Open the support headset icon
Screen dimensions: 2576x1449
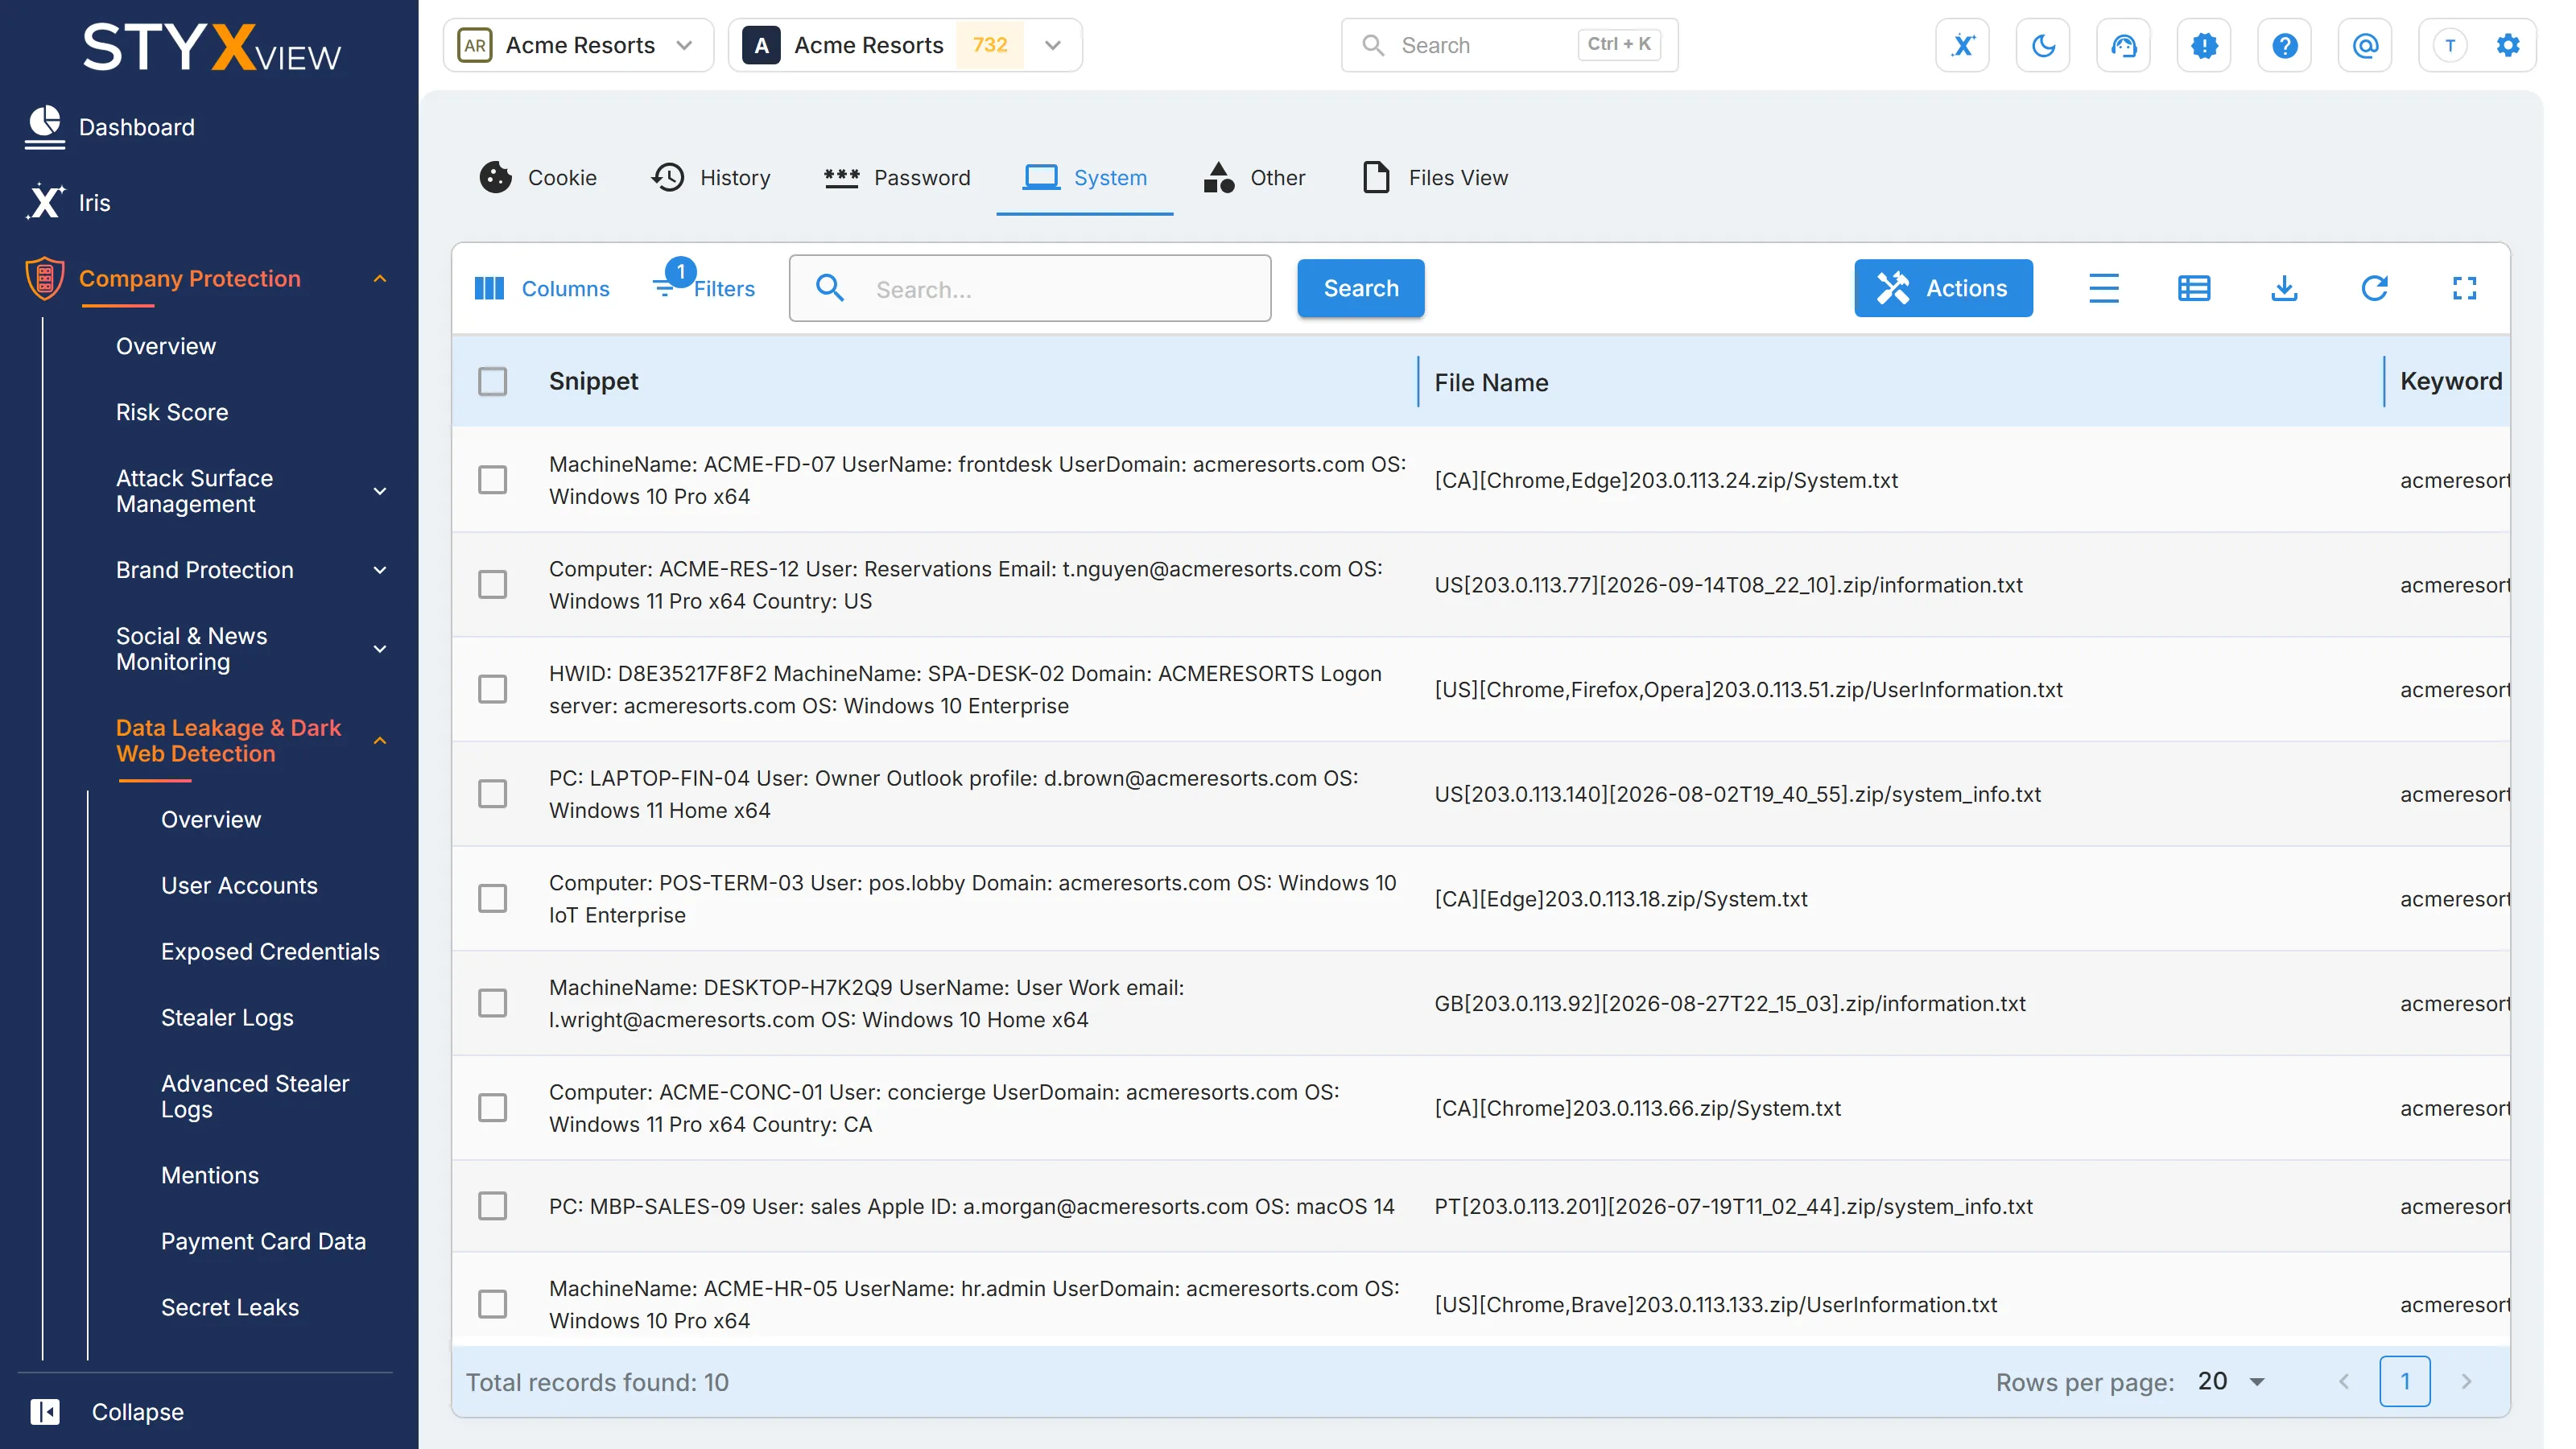coord(2123,45)
